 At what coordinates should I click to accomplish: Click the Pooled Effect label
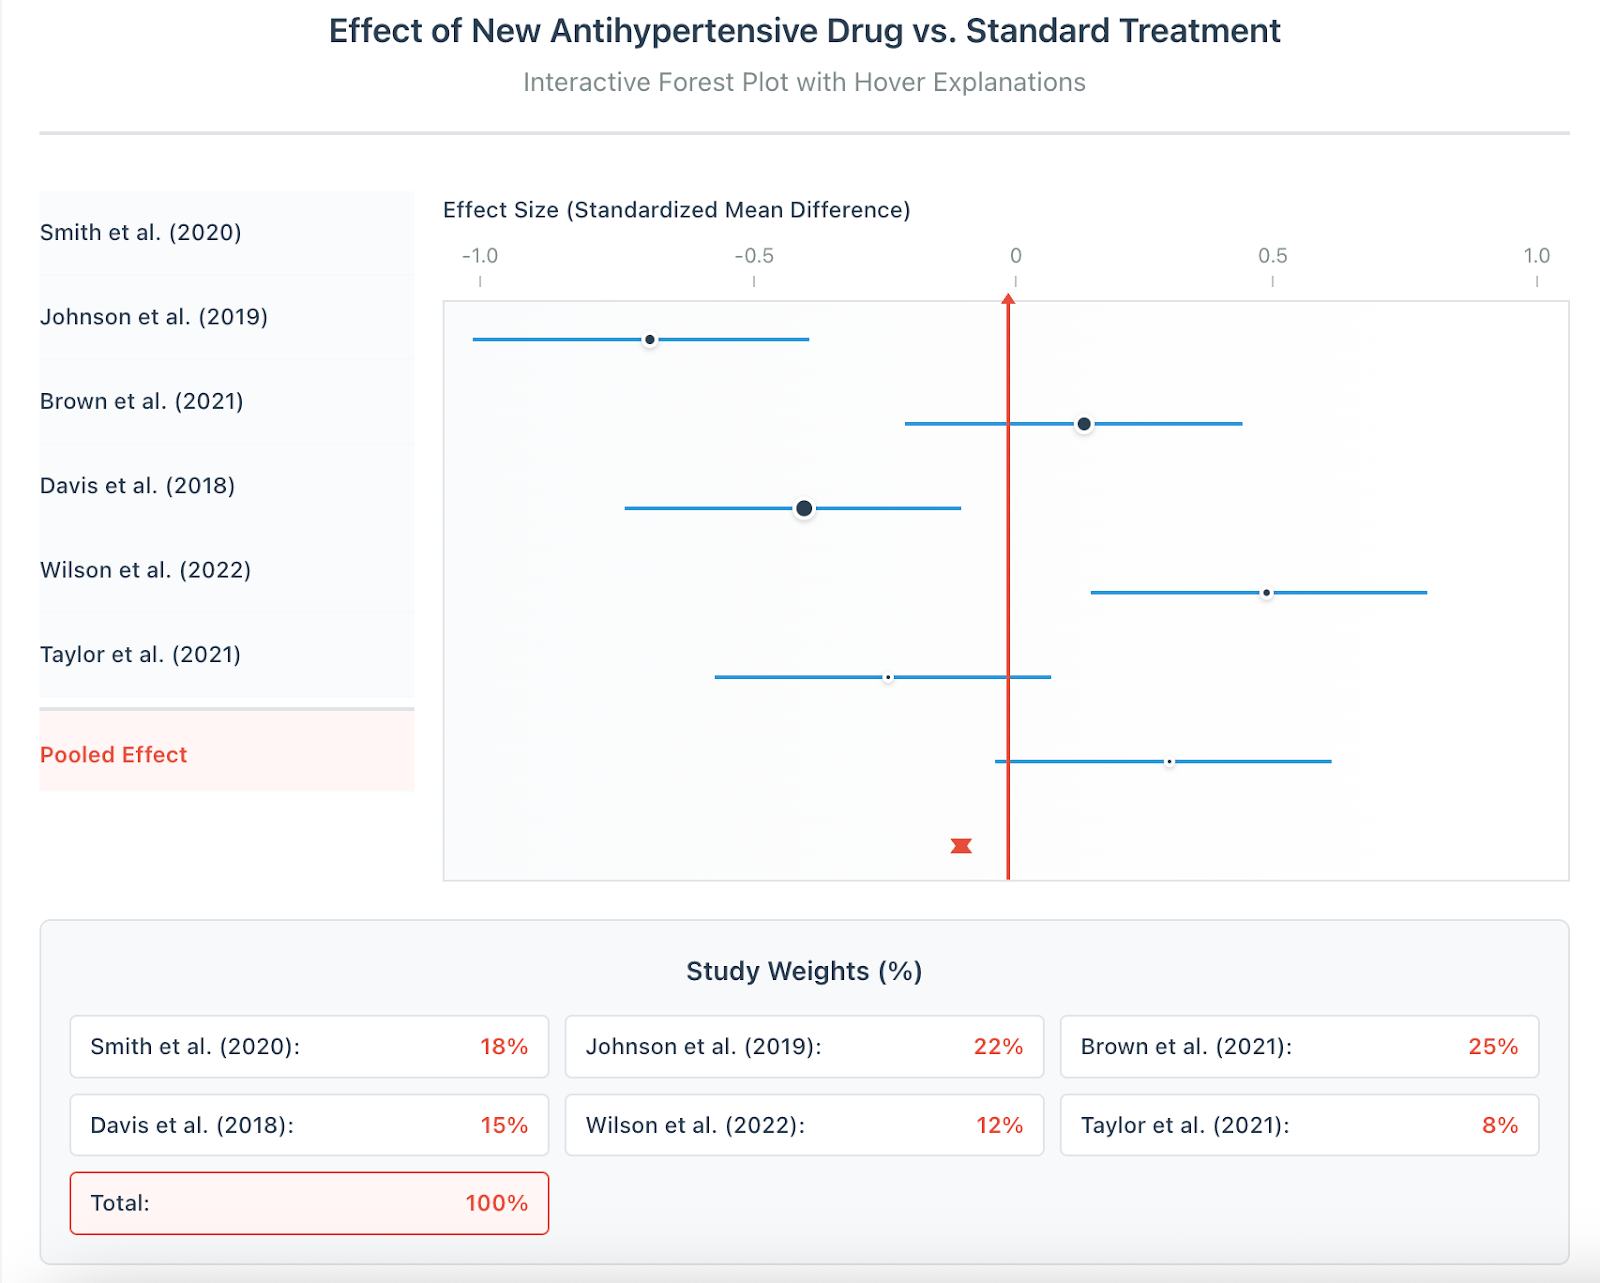coord(113,755)
